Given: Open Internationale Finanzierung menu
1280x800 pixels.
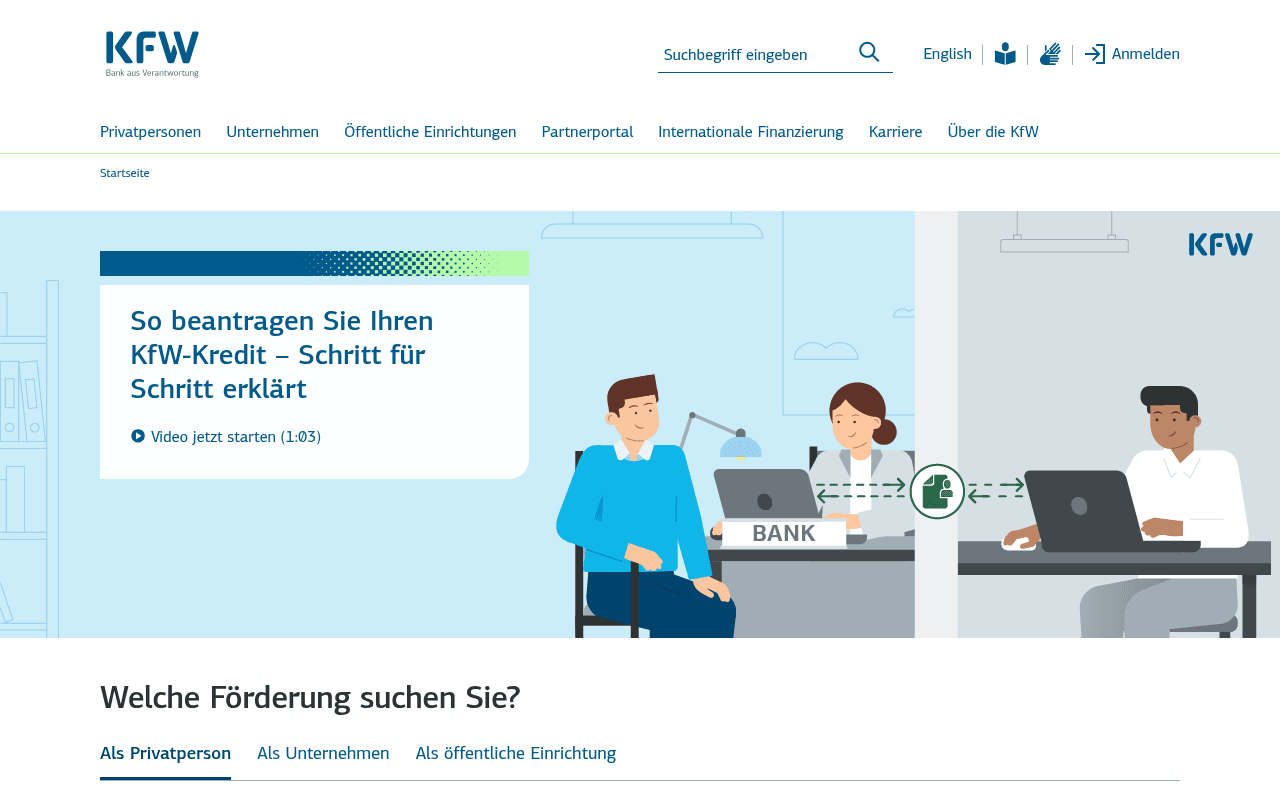Looking at the screenshot, I should click(751, 132).
